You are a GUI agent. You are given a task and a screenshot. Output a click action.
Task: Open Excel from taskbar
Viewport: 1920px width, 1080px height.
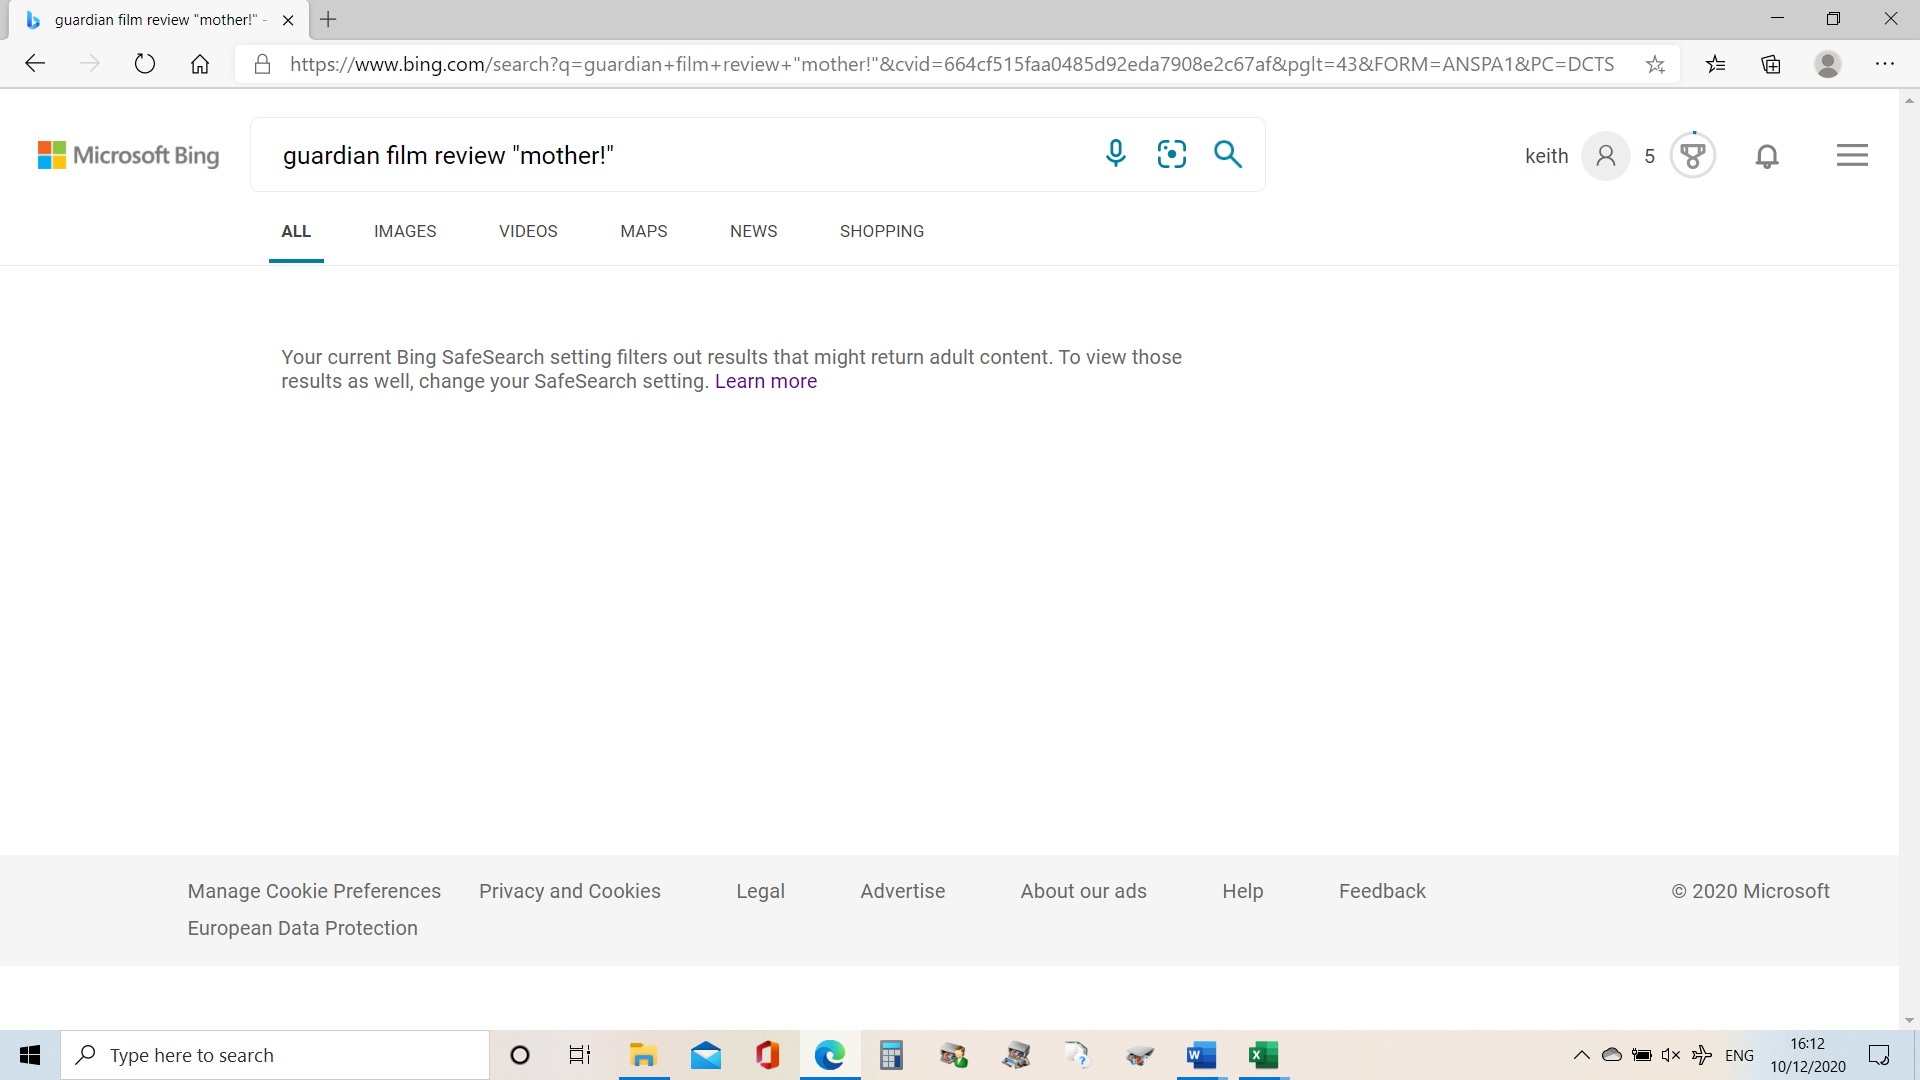pyautogui.click(x=1264, y=1055)
